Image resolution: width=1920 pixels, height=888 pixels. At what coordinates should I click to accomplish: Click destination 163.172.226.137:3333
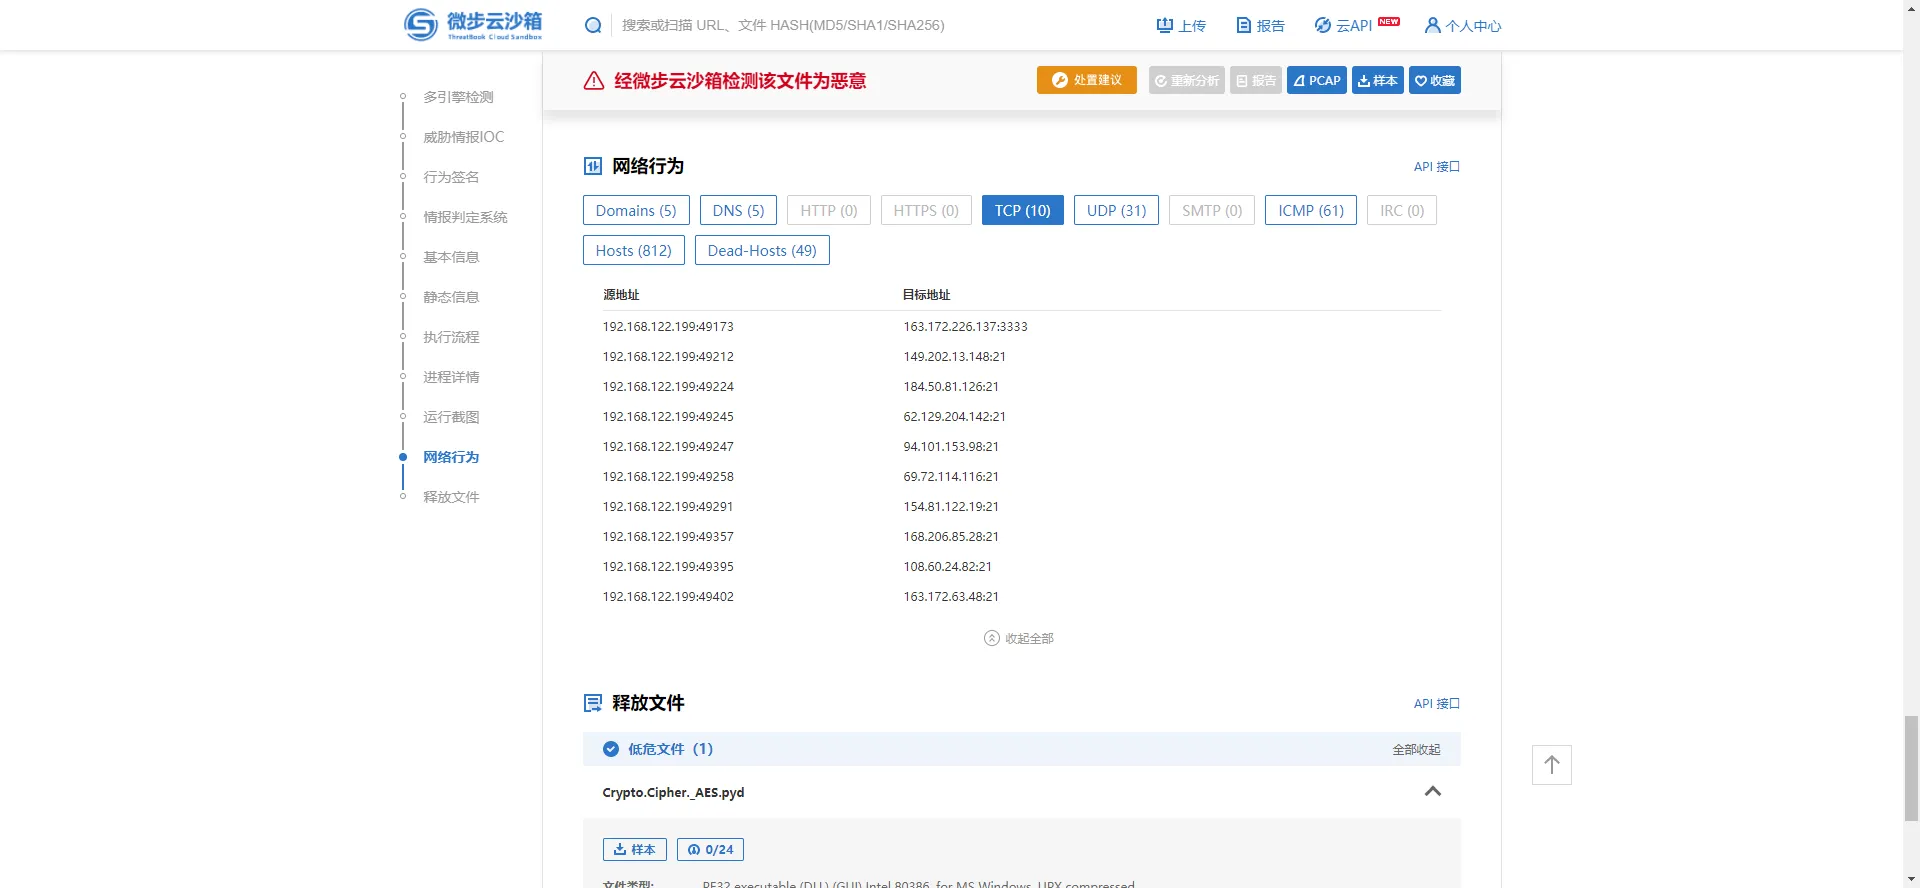click(x=965, y=327)
